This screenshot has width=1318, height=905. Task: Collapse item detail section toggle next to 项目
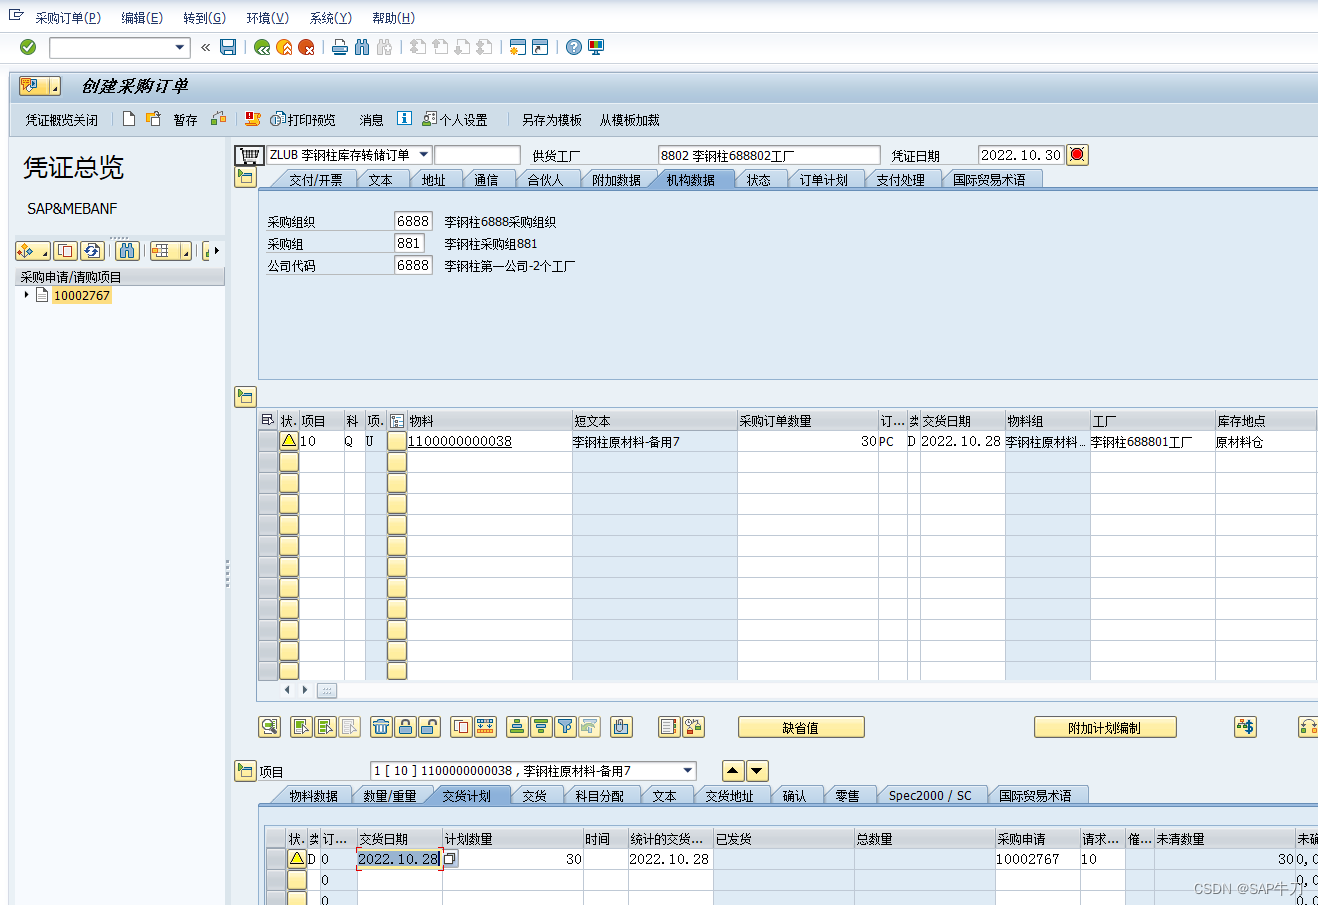click(x=245, y=770)
